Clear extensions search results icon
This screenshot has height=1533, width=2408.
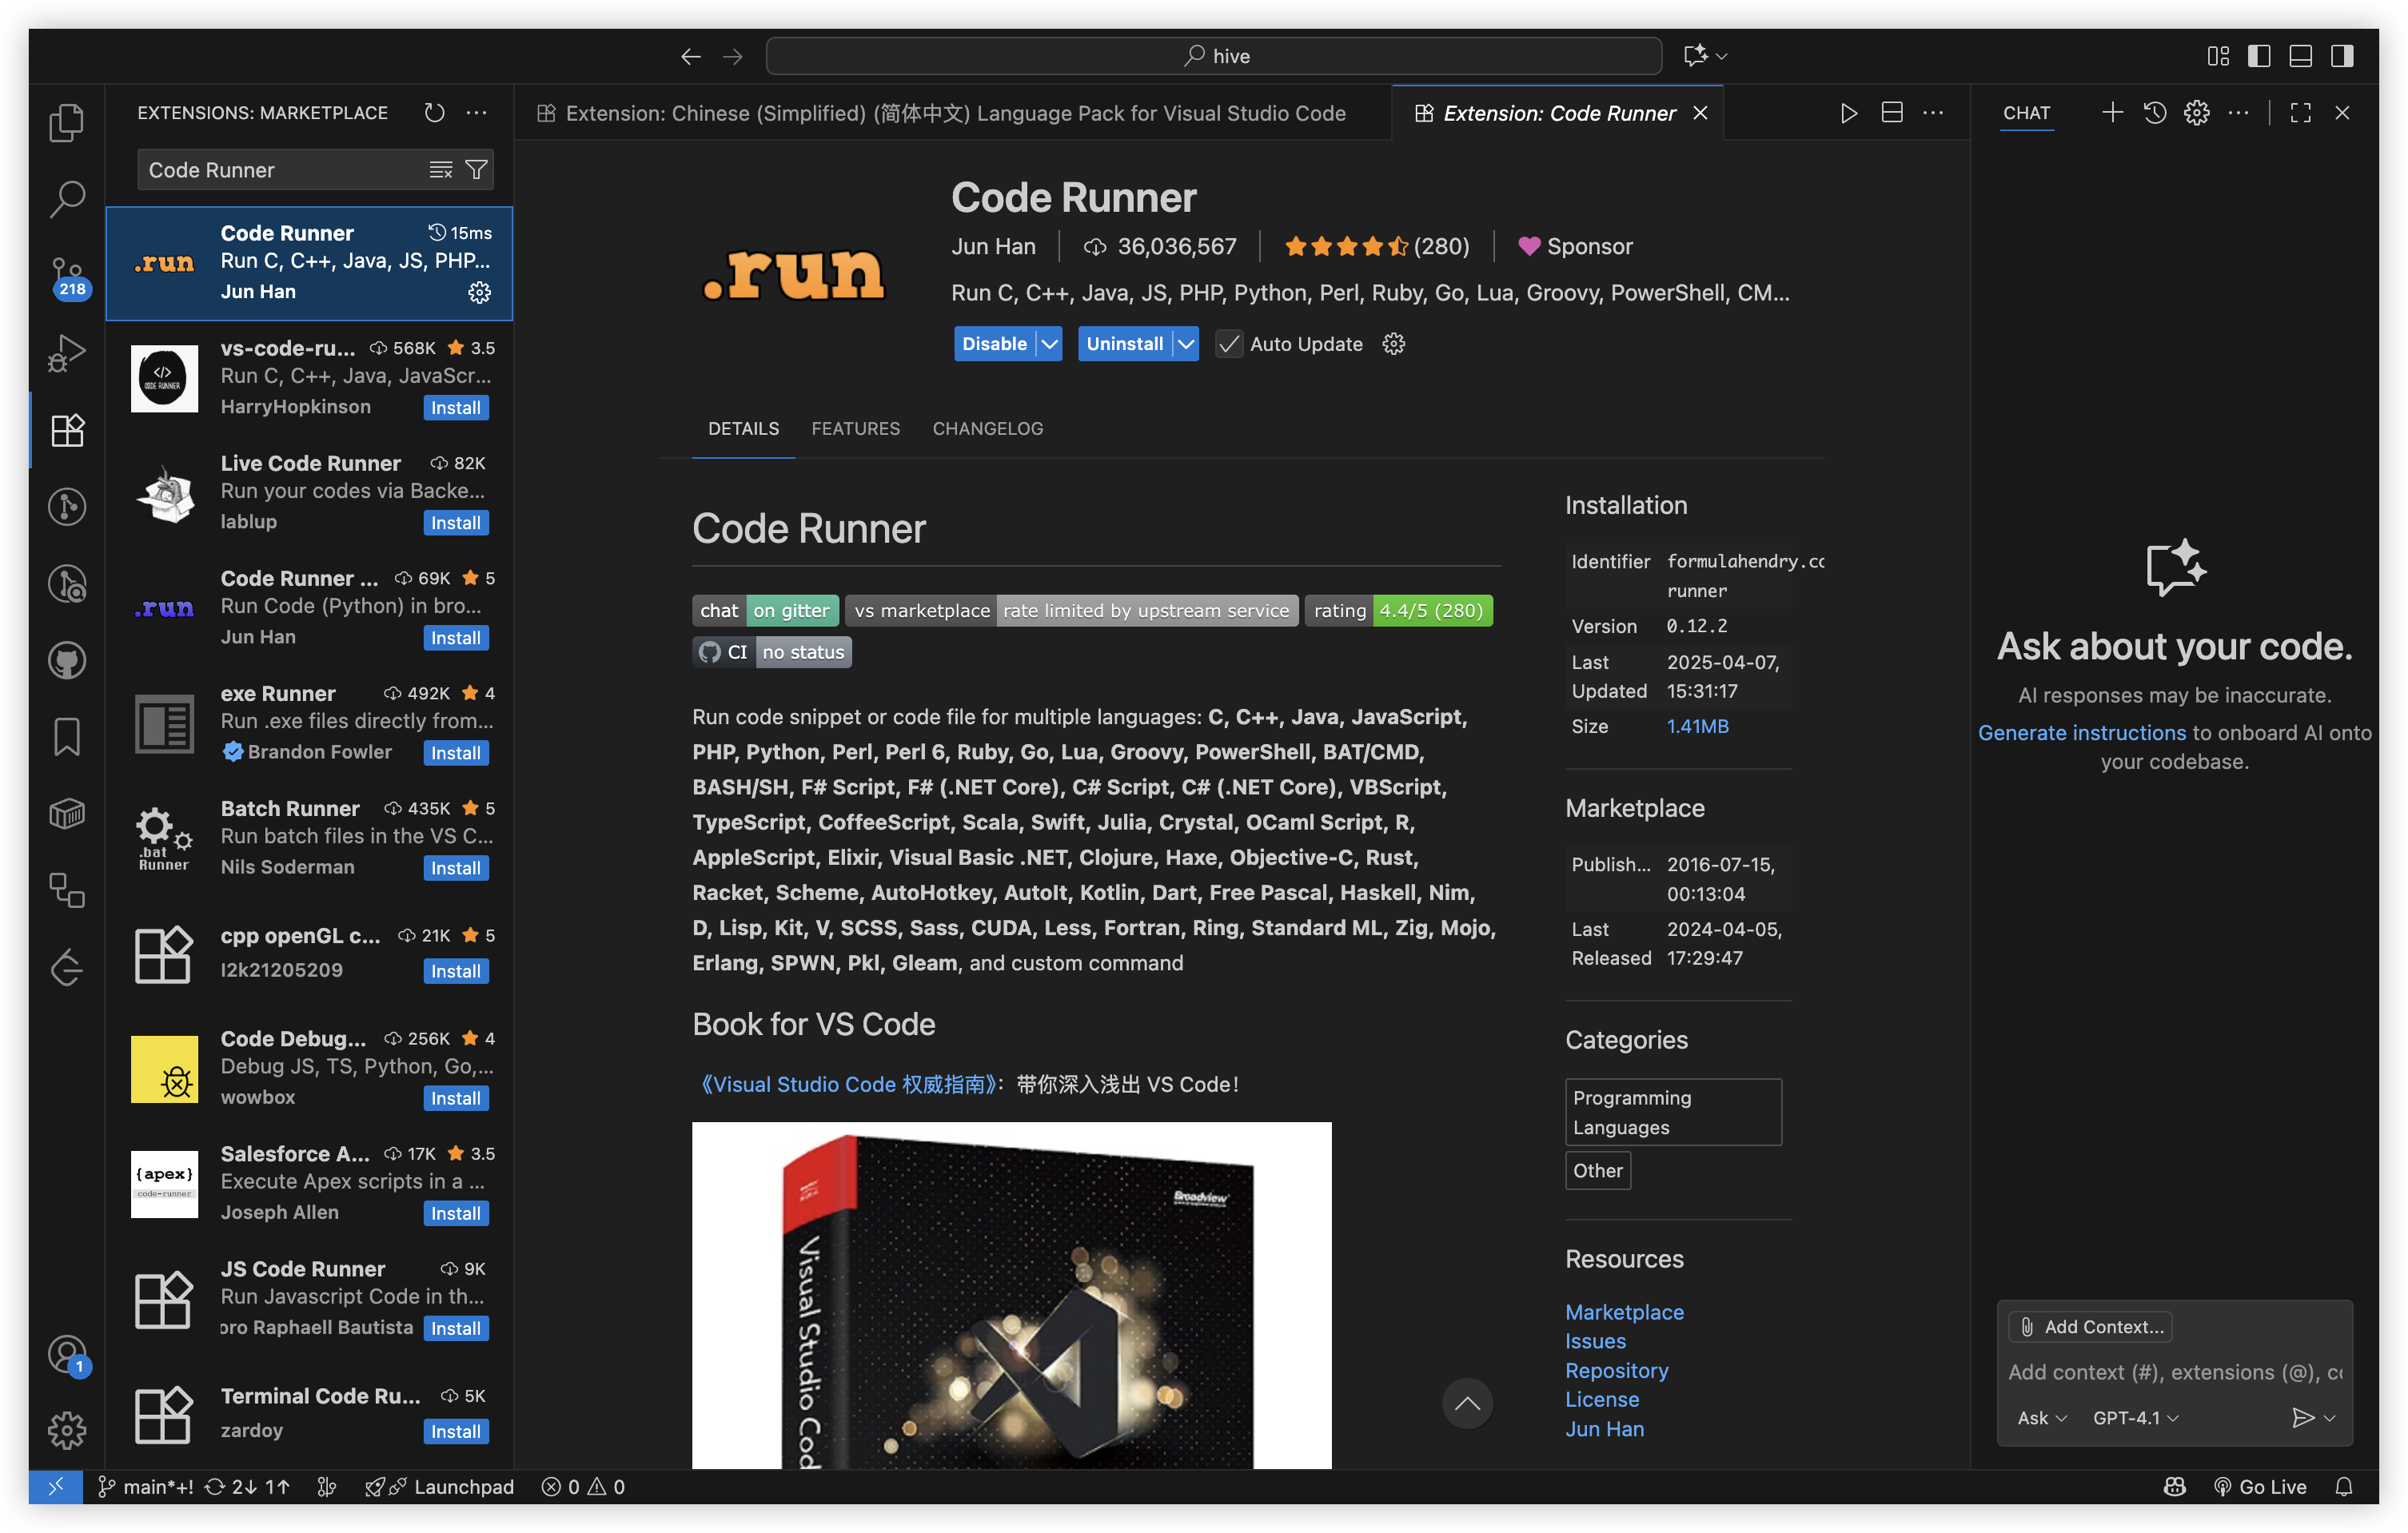tap(441, 170)
